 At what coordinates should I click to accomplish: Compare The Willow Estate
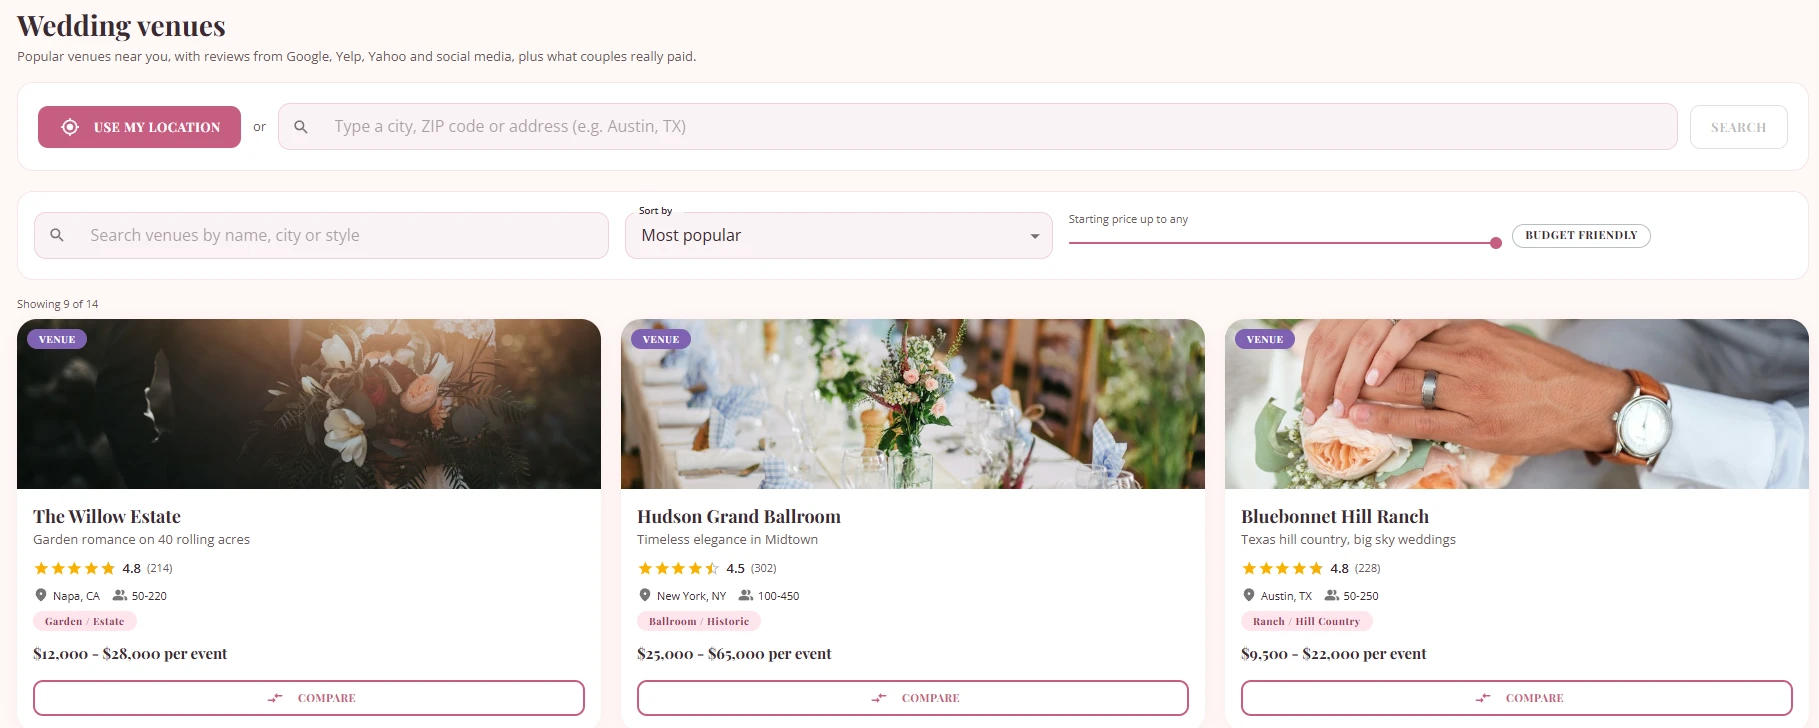(x=309, y=698)
